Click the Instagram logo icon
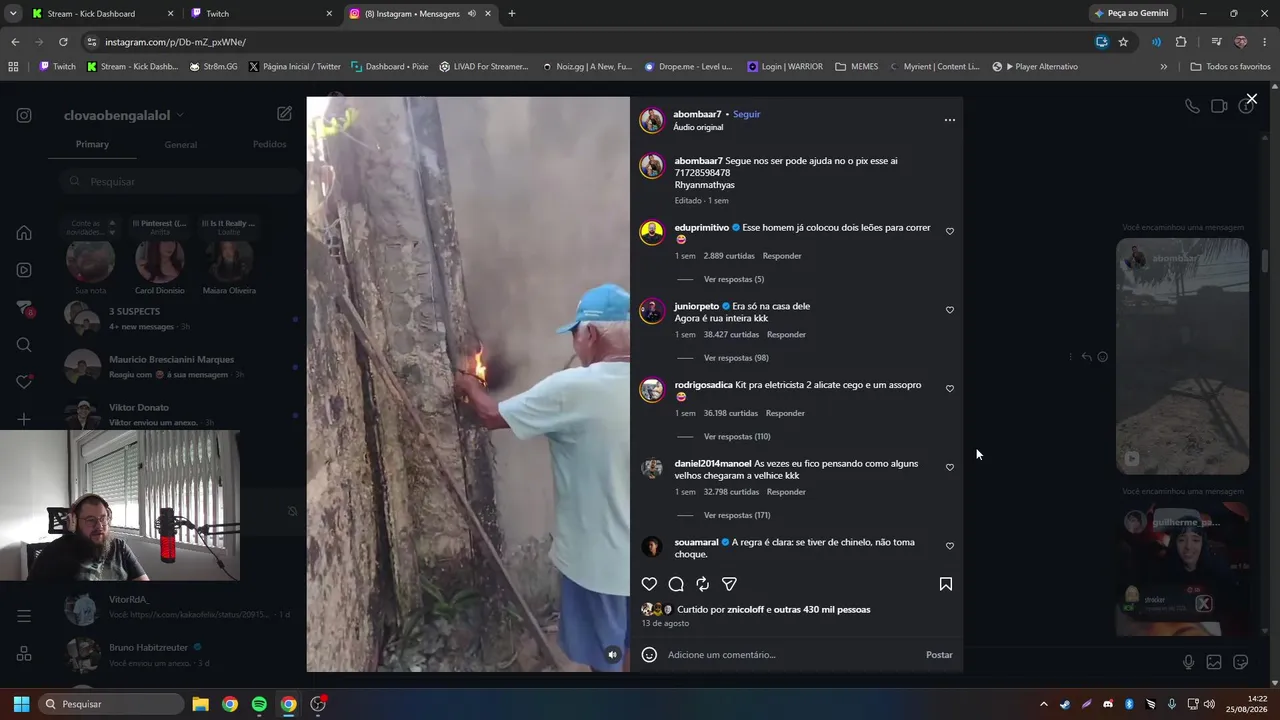This screenshot has height=720, width=1280. [x=24, y=115]
